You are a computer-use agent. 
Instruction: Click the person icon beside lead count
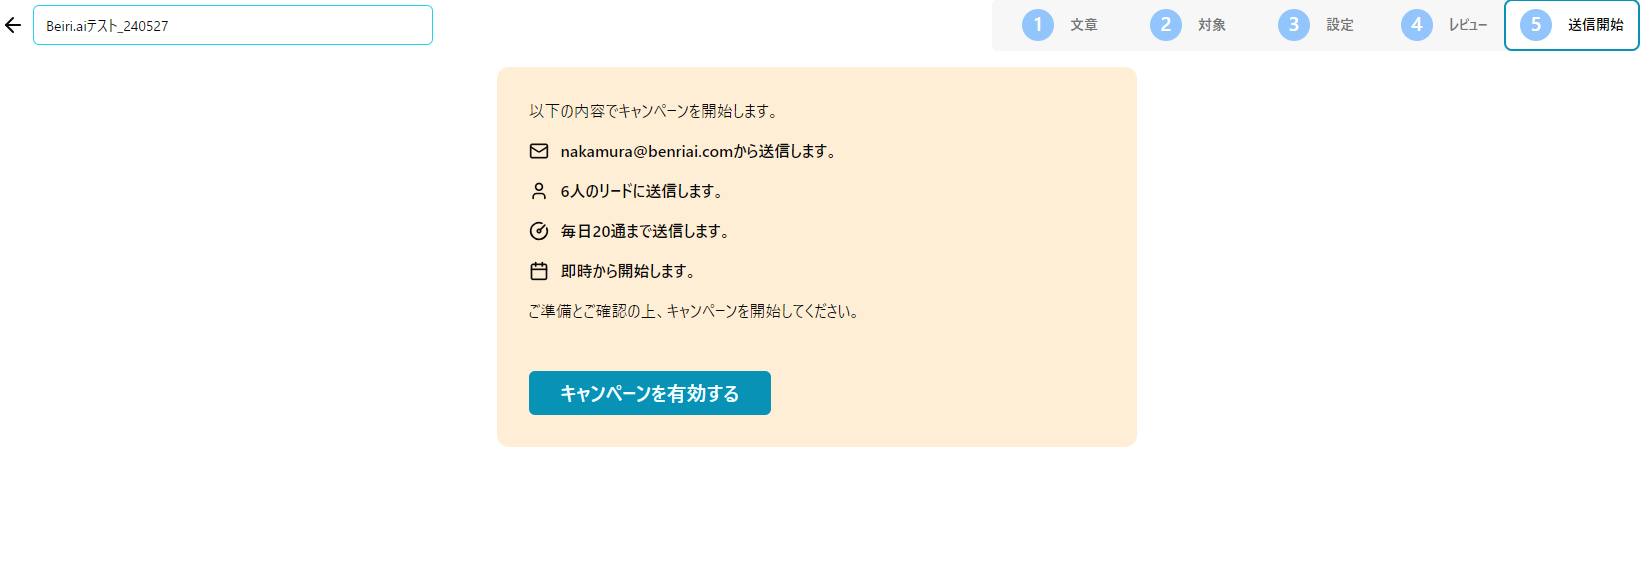pyautogui.click(x=539, y=191)
